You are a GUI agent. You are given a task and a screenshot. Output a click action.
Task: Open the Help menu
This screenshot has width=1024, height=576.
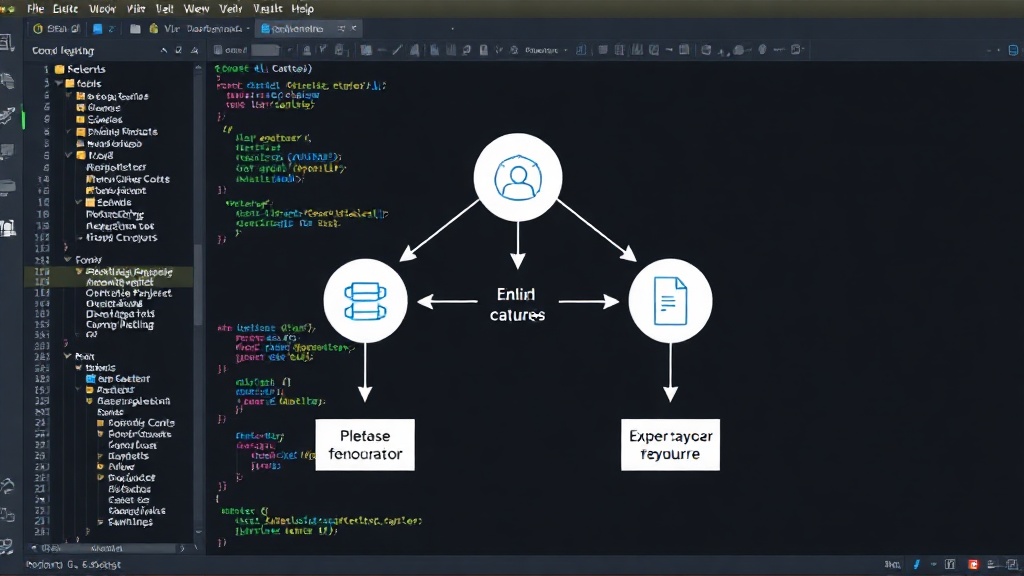click(302, 8)
